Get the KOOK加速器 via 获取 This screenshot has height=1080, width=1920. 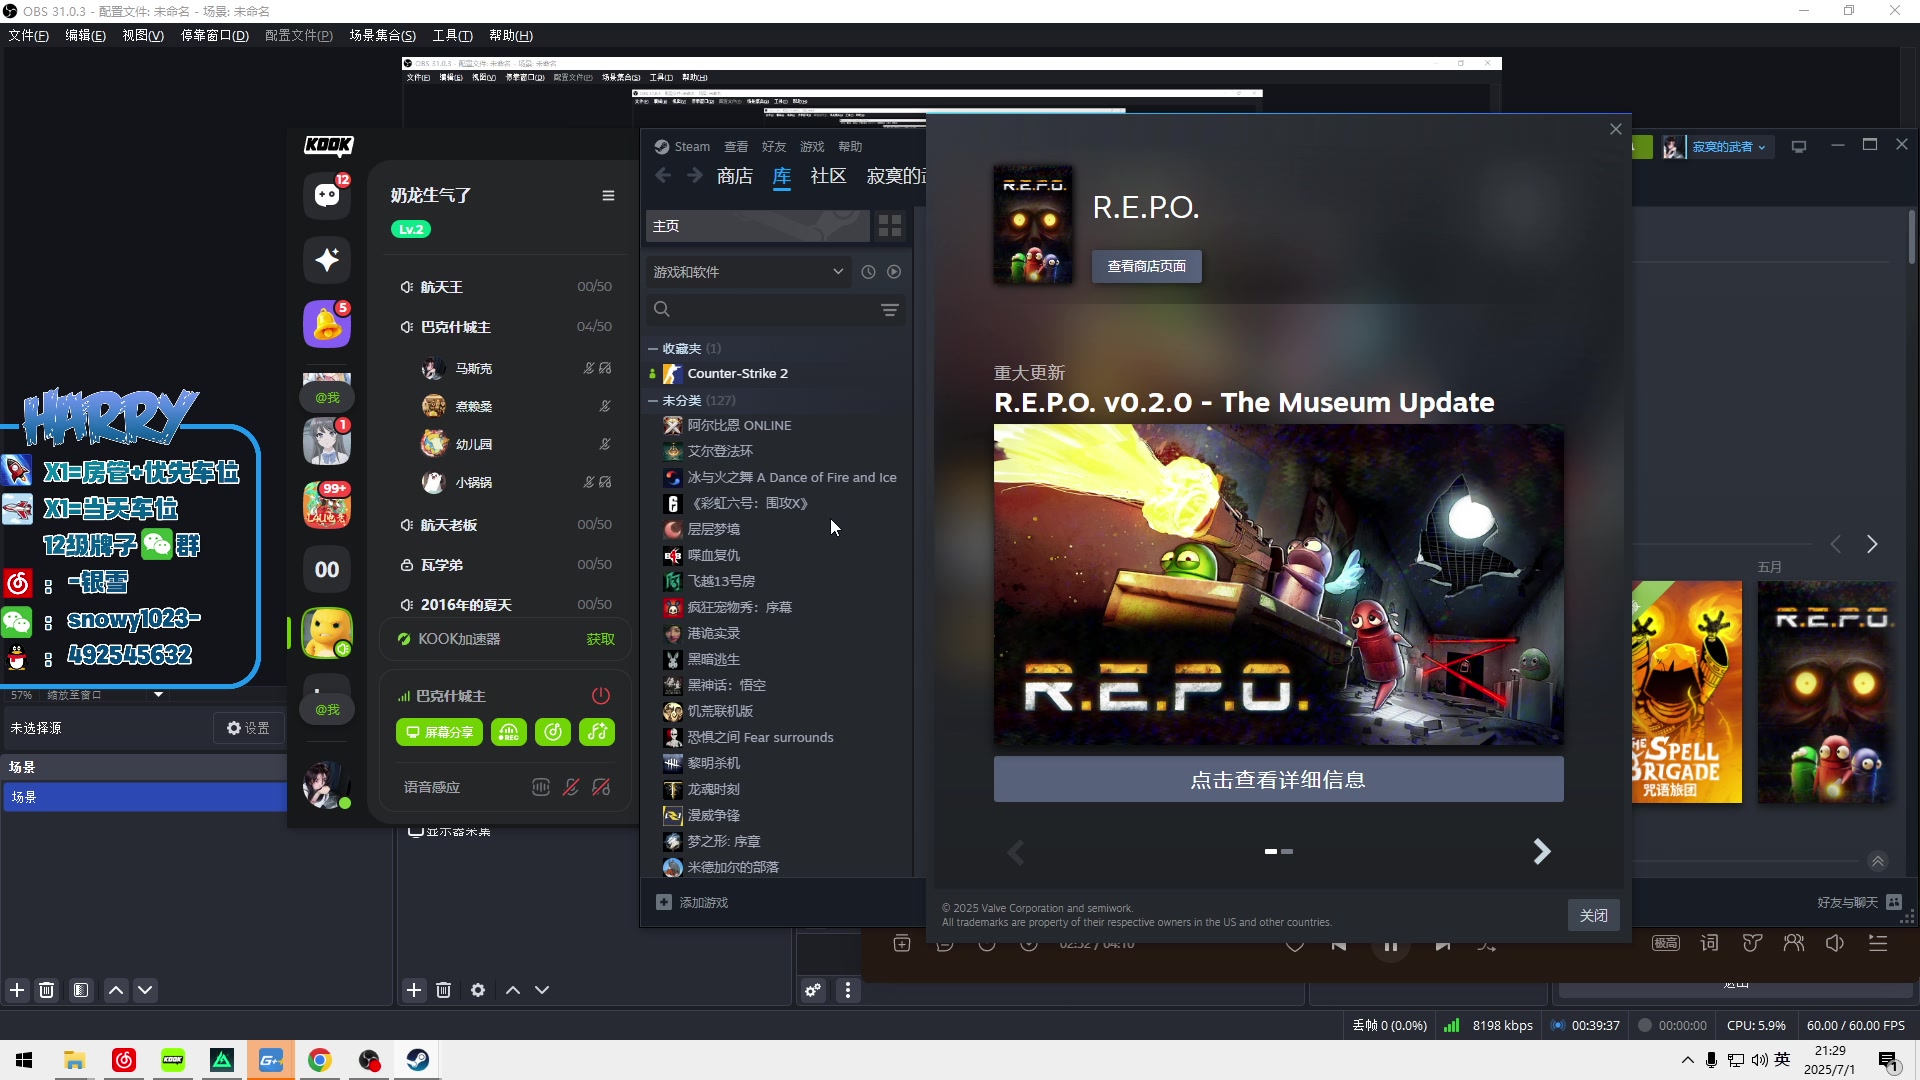[600, 639]
